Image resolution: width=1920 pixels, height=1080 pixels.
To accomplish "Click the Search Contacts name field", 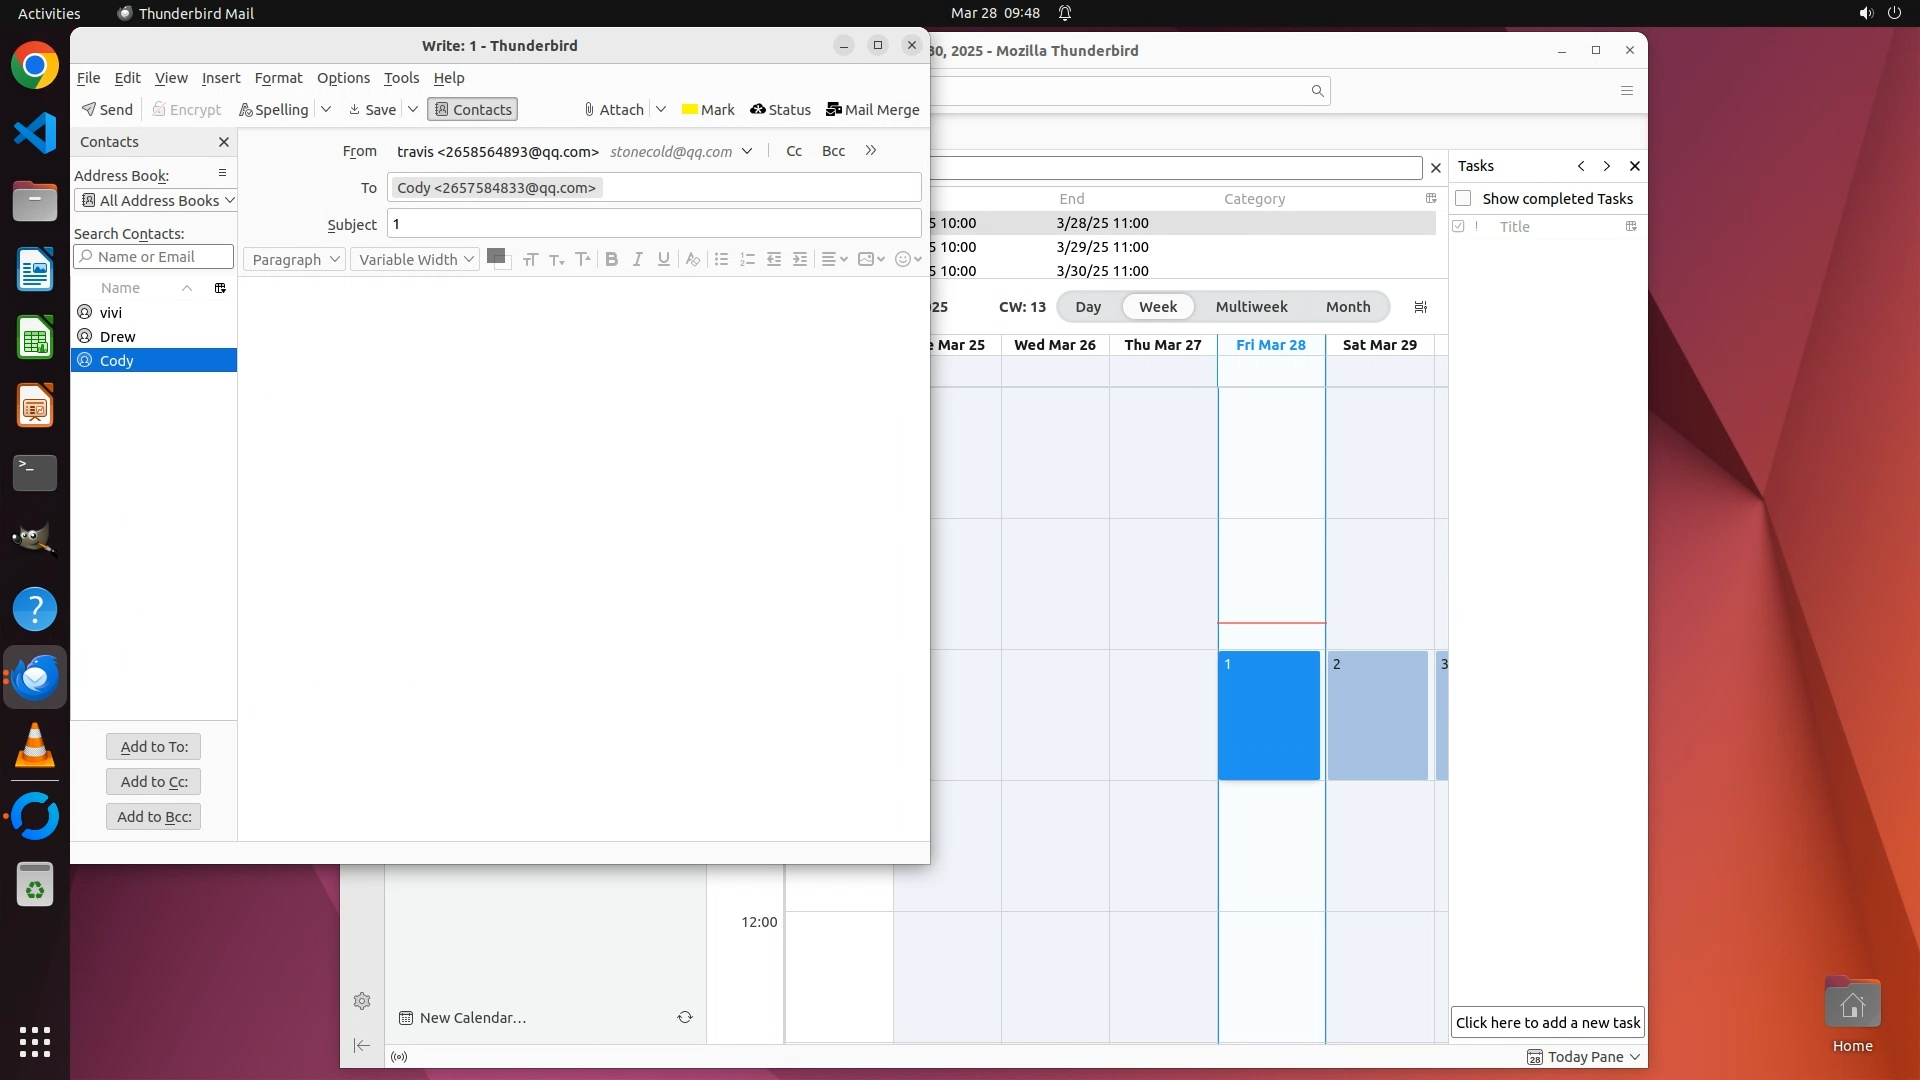I will coord(155,257).
